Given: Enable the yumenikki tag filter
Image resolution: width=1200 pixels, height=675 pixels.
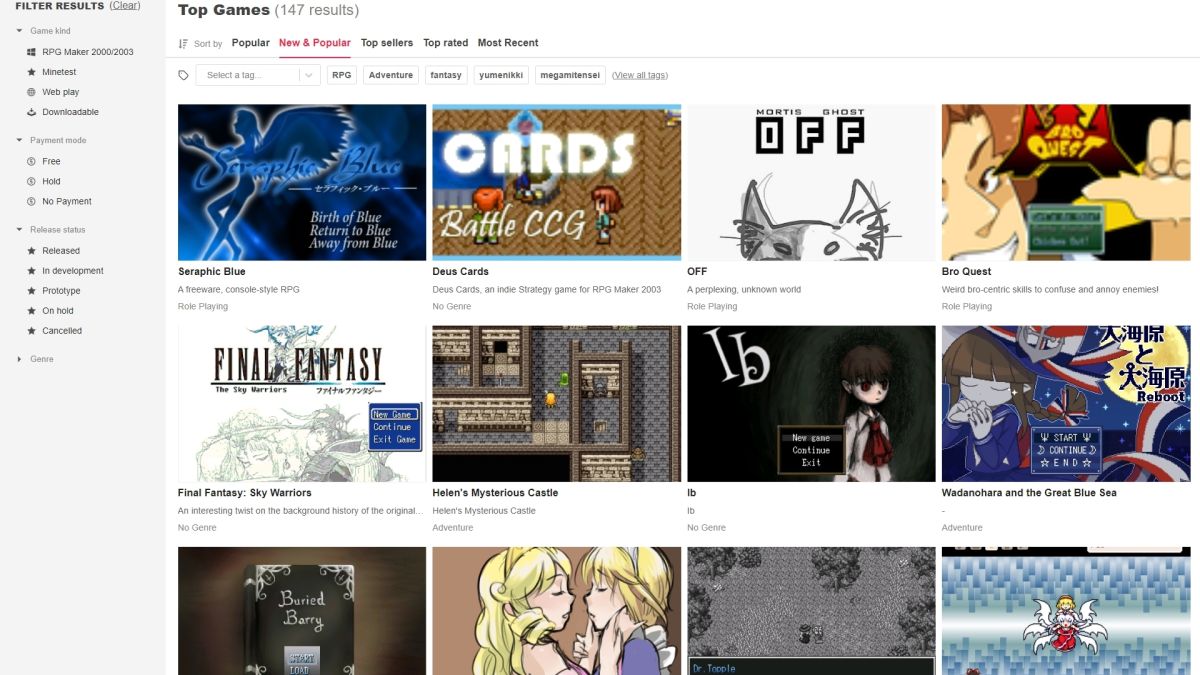Looking at the screenshot, I should pyautogui.click(x=501, y=75).
